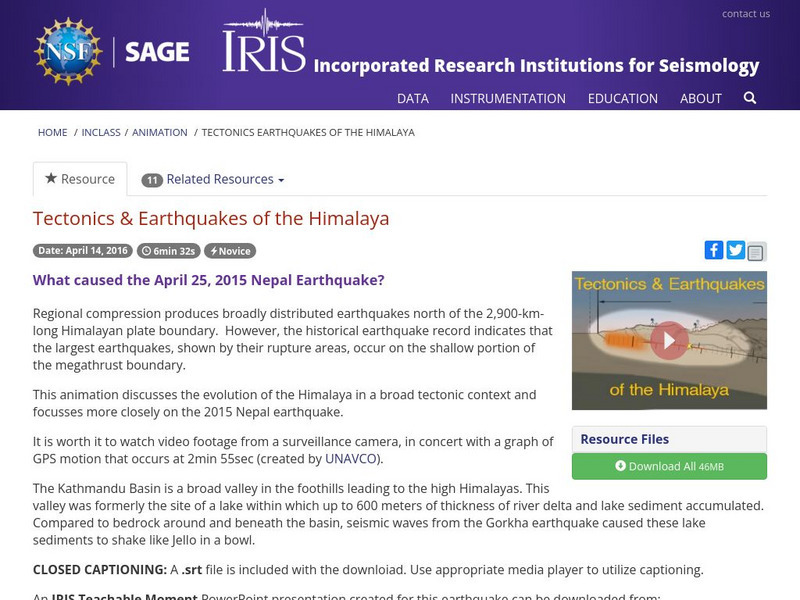Open the EDUCATION menu

pos(624,99)
